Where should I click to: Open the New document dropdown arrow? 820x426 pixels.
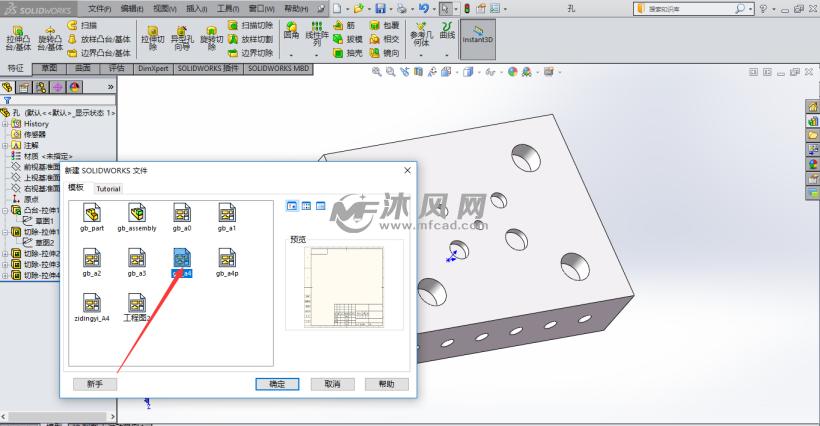point(347,9)
